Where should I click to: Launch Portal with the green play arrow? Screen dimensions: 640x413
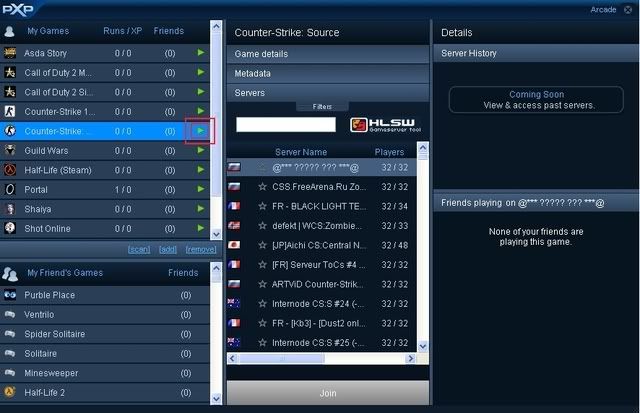coord(200,189)
